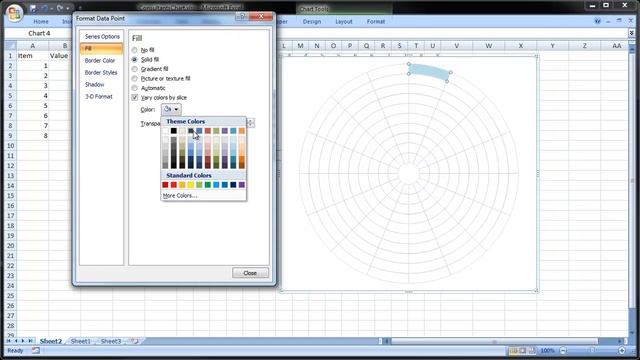Viewport: 640px width, 360px height.
Task: Go to first sheet navigation arrow
Action: pyautogui.click(x=9, y=341)
